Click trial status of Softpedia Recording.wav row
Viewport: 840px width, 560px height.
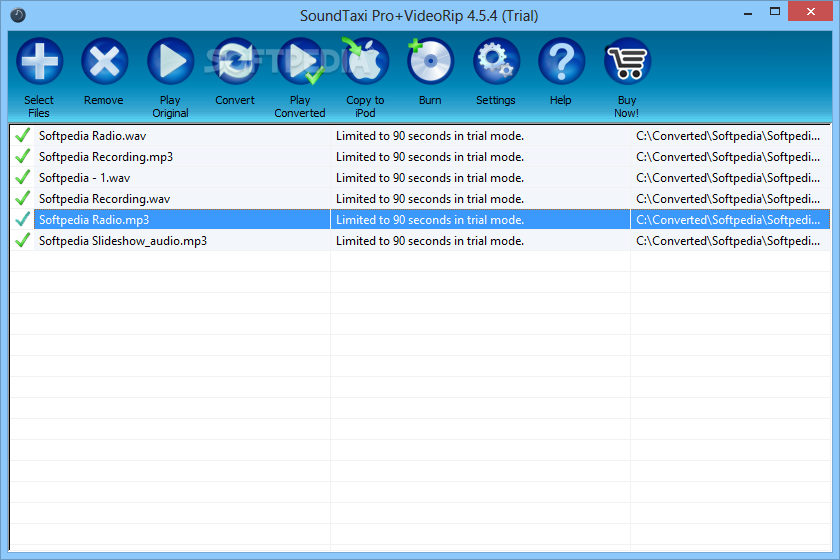point(430,199)
